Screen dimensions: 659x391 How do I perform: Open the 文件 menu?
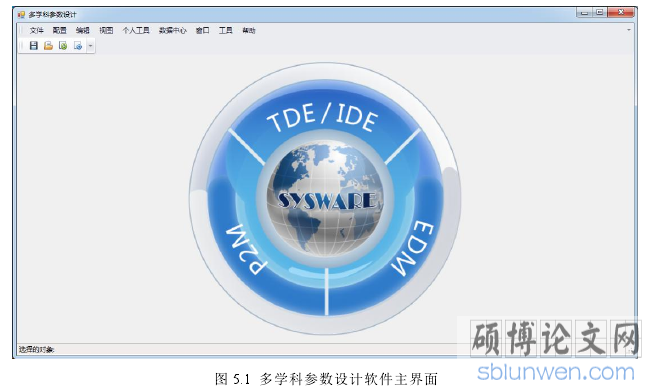[37, 30]
